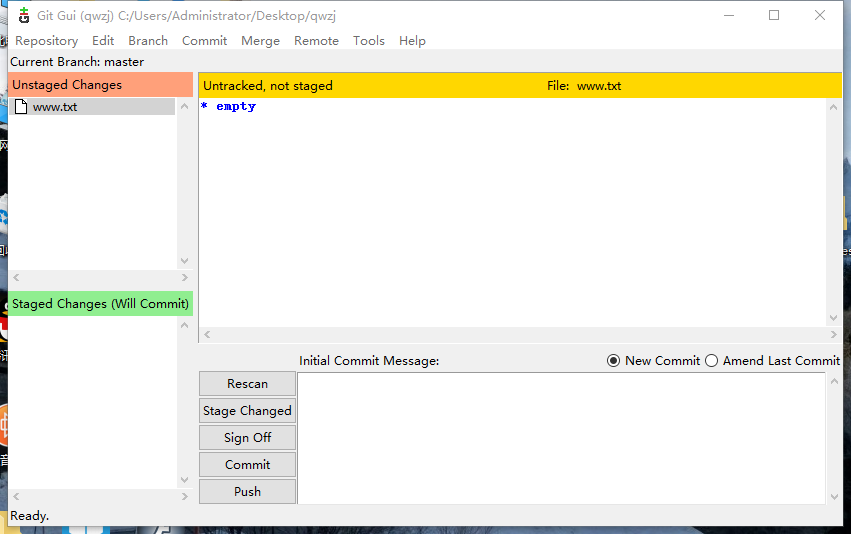
Task: Click the Sign Off button
Action: (247, 437)
